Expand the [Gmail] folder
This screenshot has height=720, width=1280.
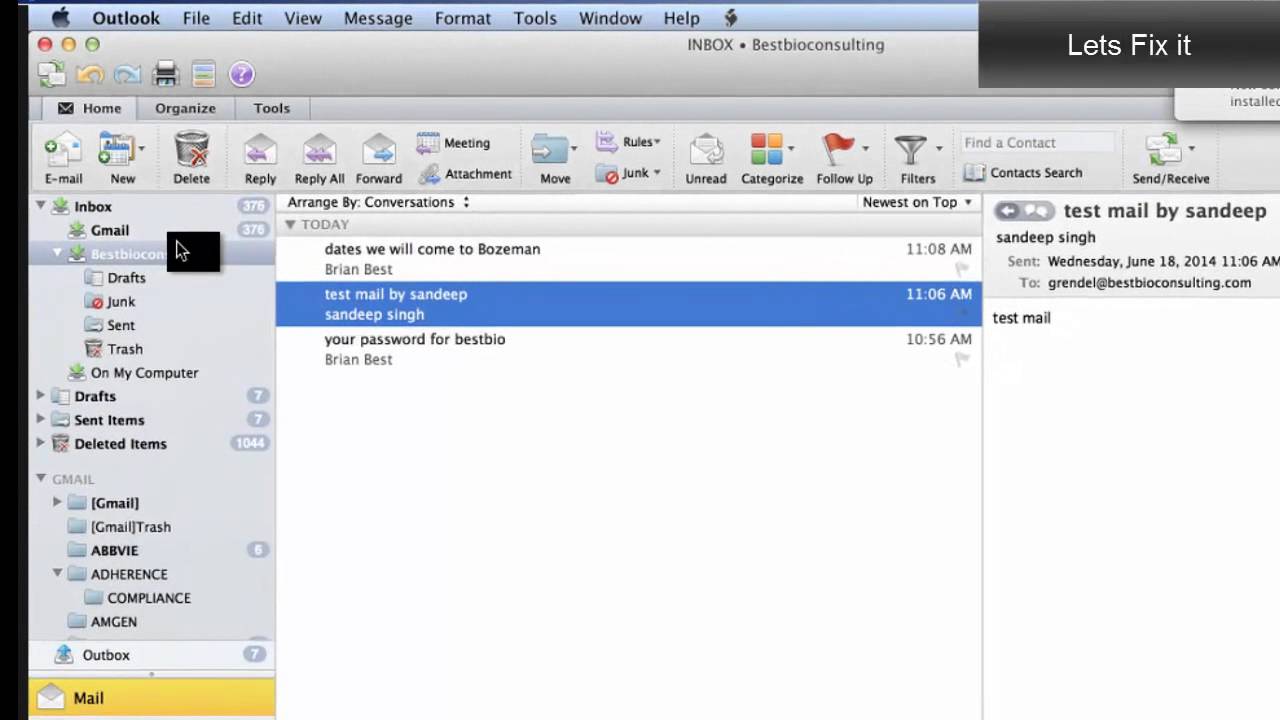click(58, 502)
